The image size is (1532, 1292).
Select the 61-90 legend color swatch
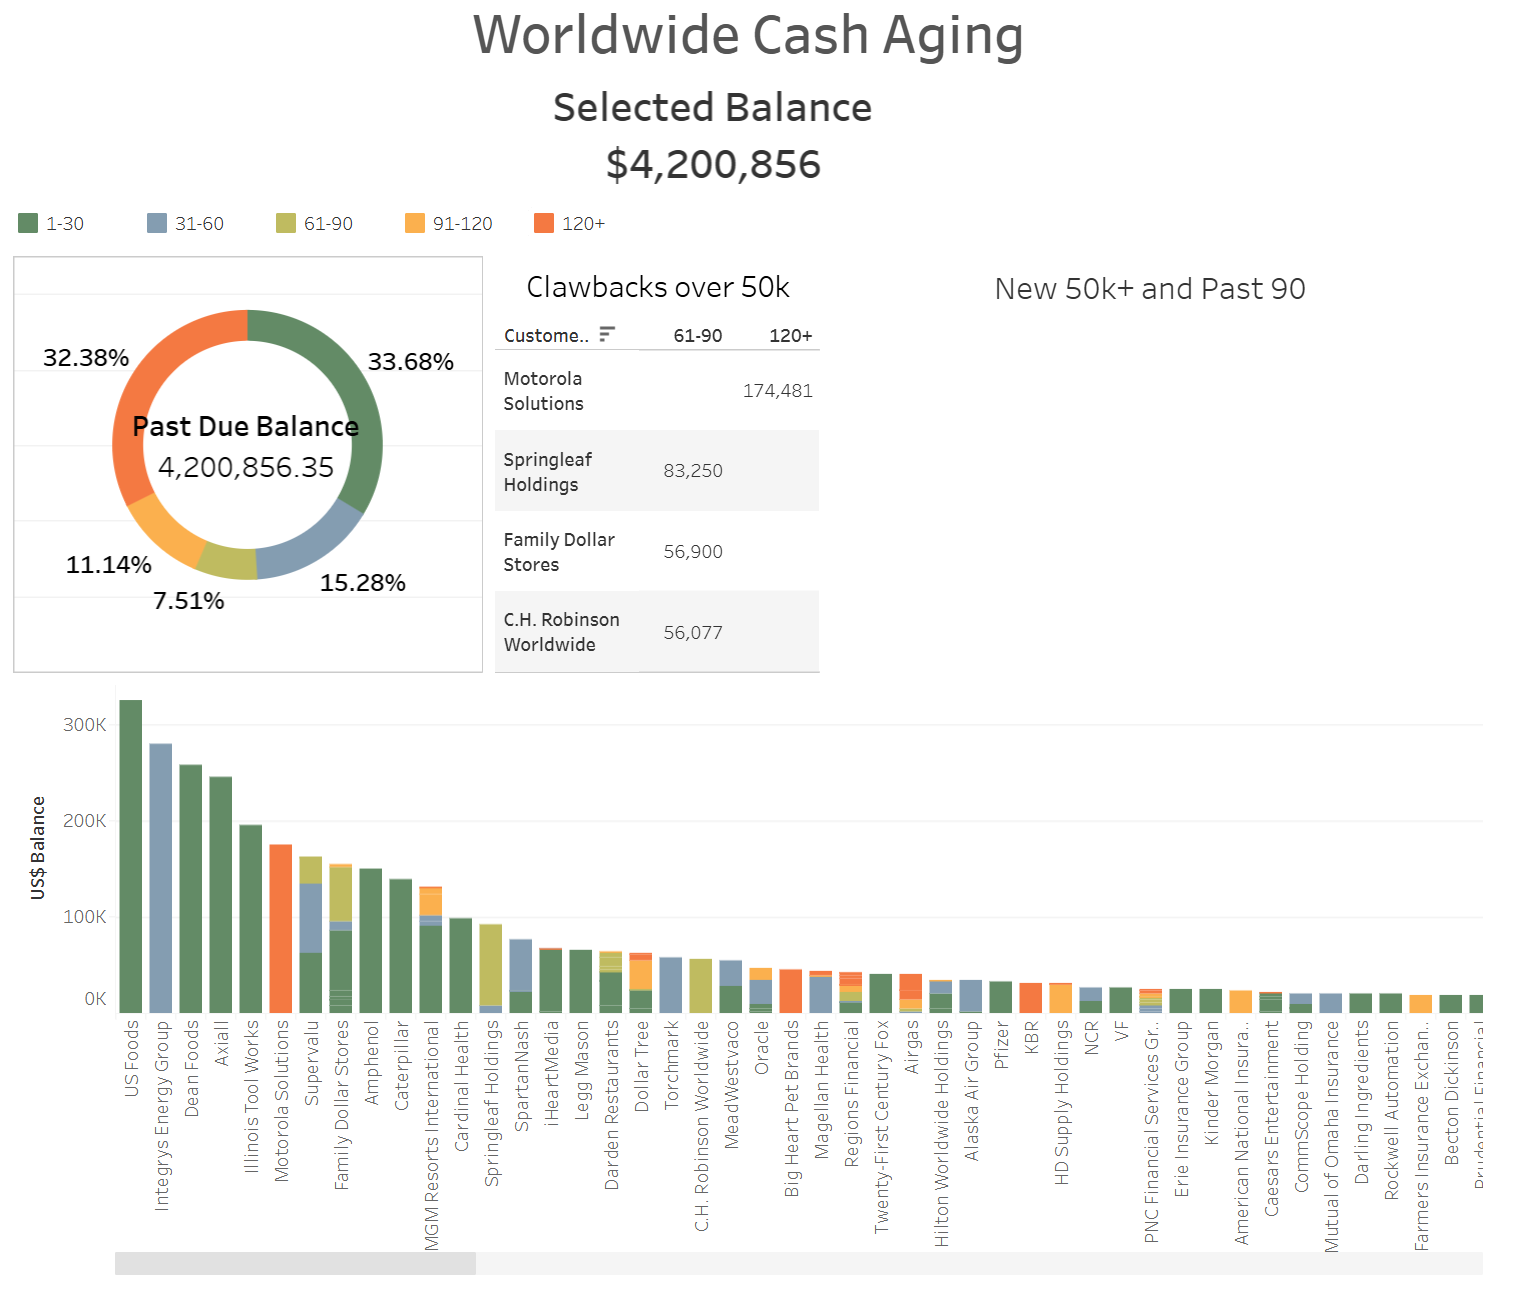pyautogui.click(x=286, y=223)
